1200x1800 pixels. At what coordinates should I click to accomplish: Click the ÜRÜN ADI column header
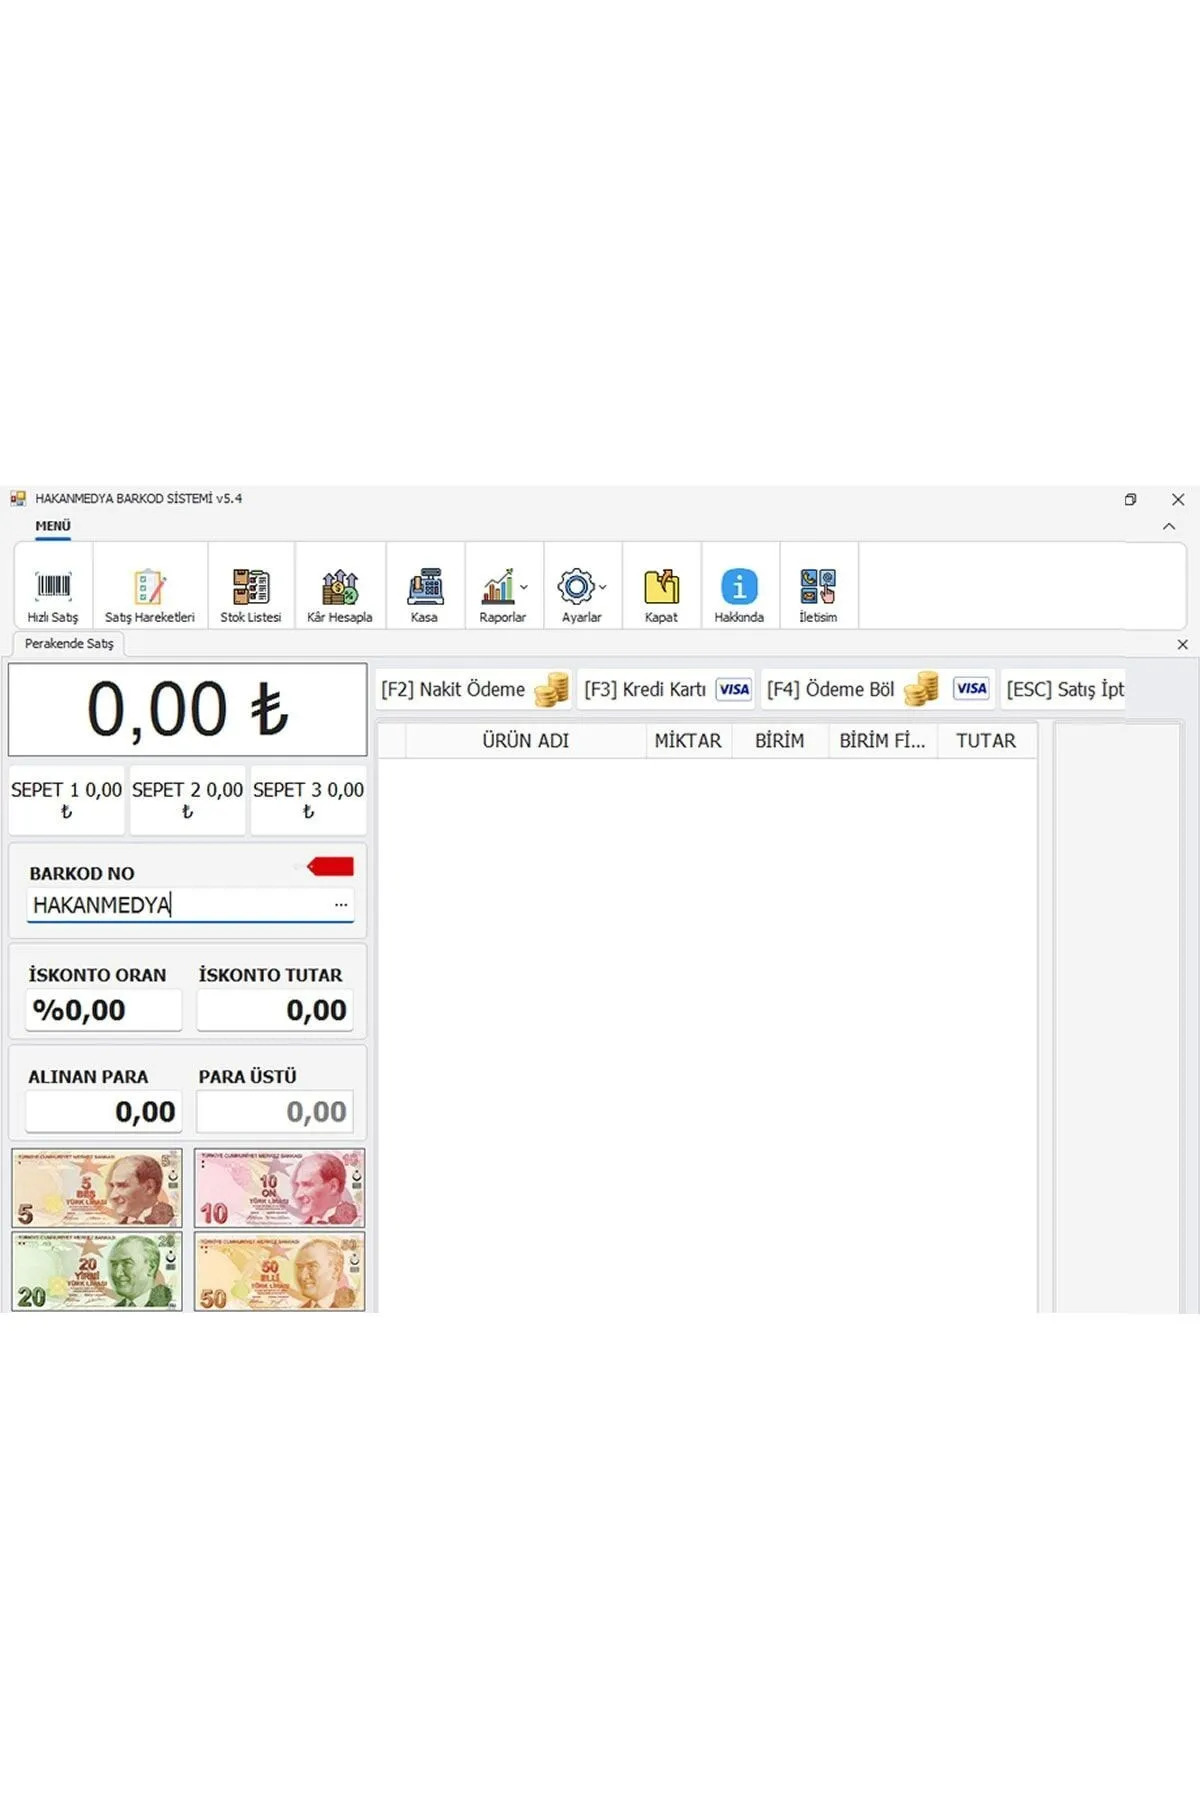(x=526, y=741)
